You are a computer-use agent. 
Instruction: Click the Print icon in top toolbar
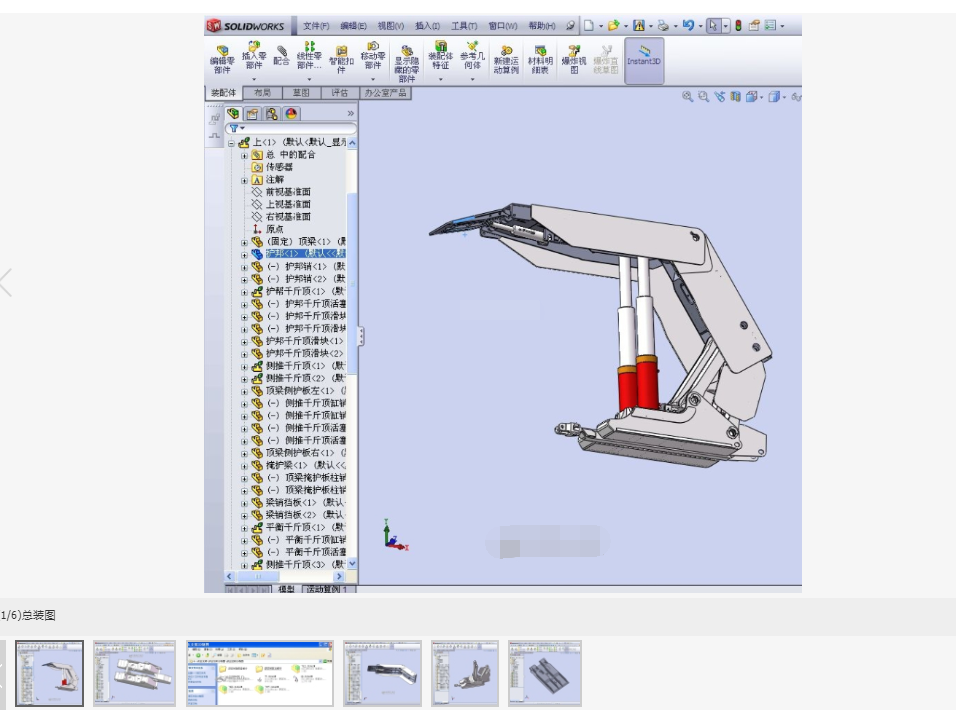[663, 26]
